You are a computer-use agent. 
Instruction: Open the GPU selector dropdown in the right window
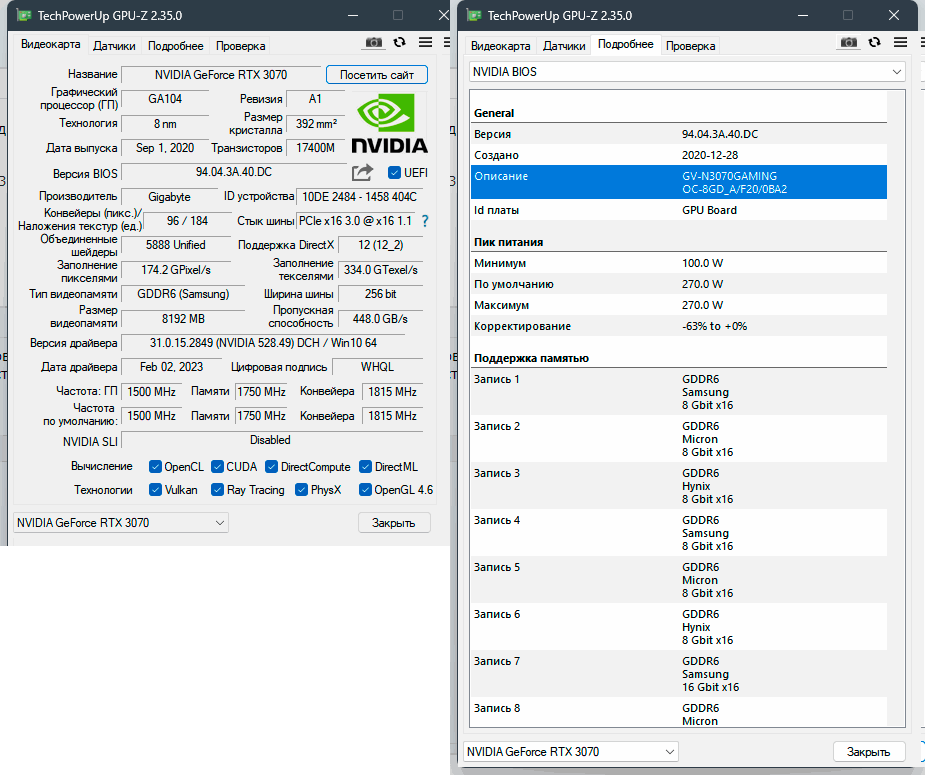pos(571,752)
